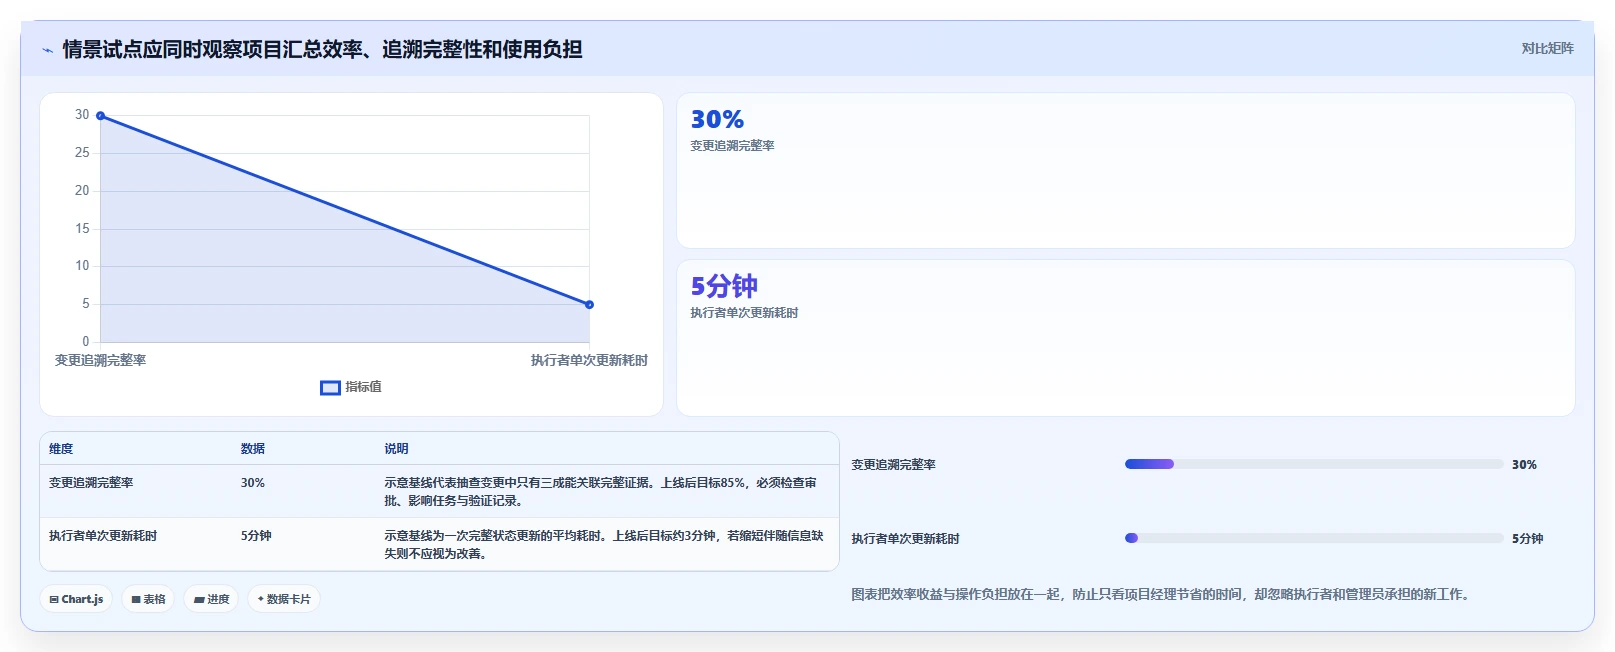This screenshot has height=652, width=1615.
Task: Click the y-axis label 15 on the chart
Action: pyautogui.click(x=82, y=229)
